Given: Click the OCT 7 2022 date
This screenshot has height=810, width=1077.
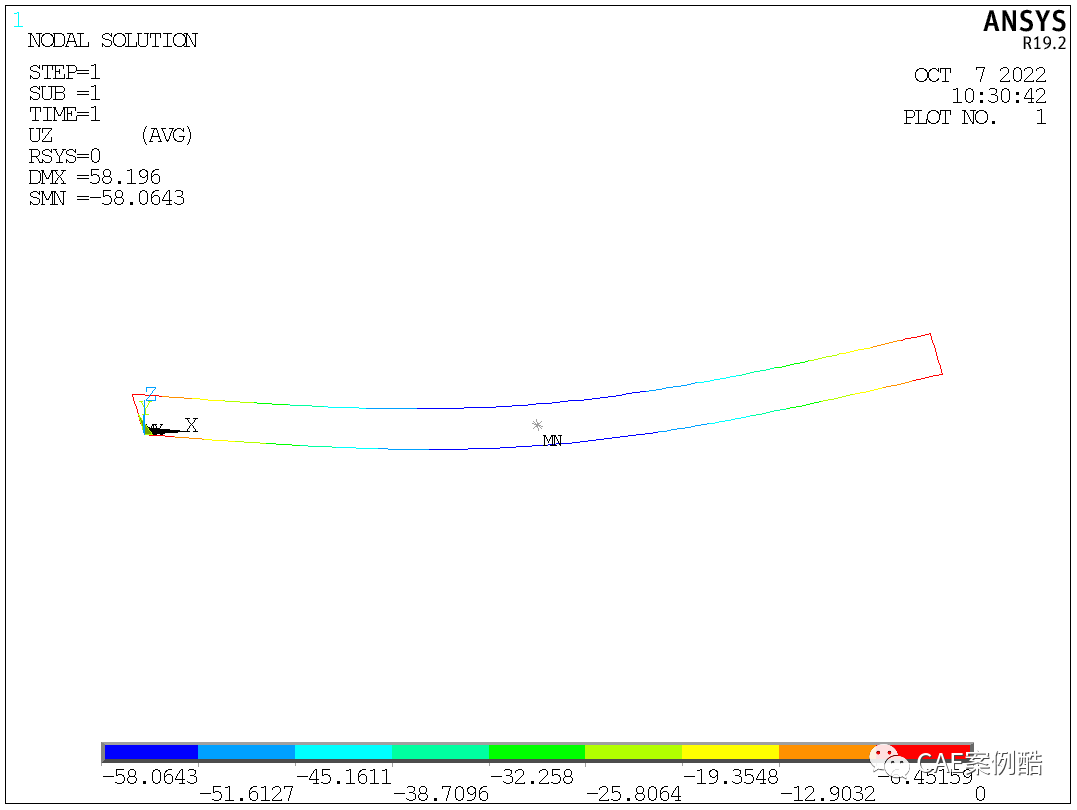Looking at the screenshot, I should coord(979,75).
